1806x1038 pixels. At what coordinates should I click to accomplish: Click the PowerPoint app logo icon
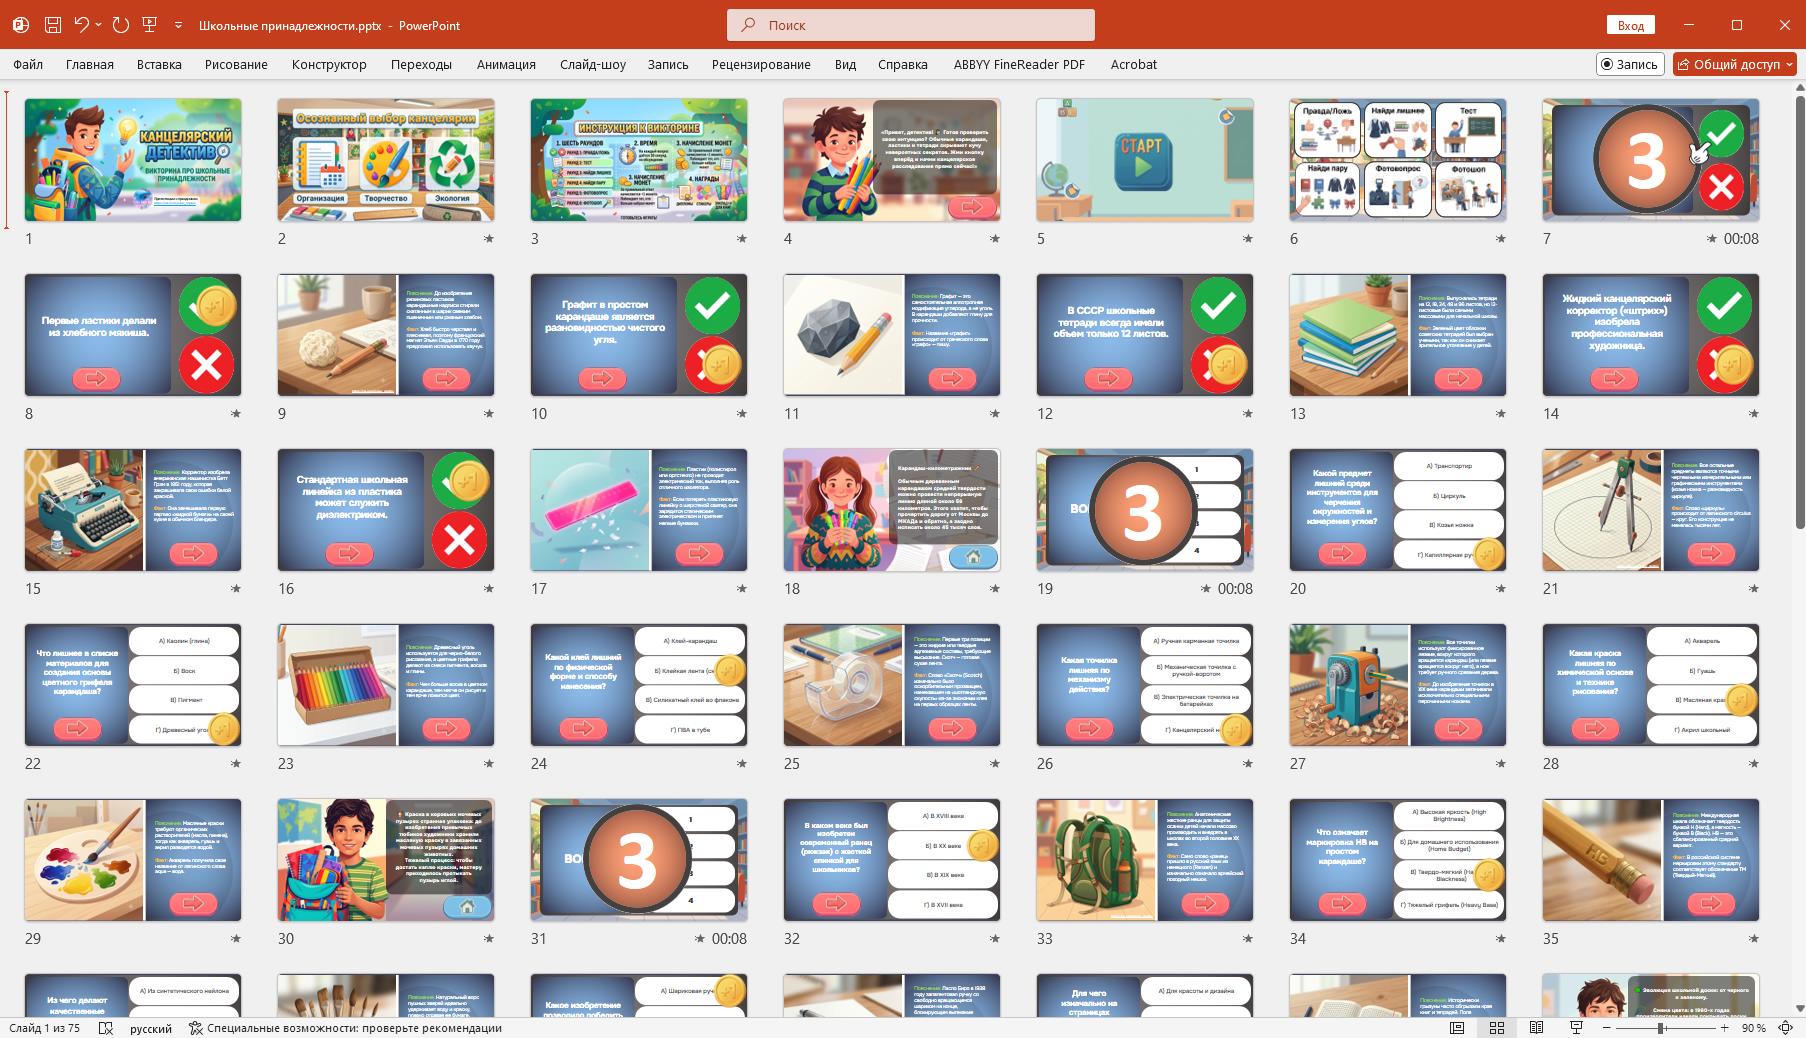pos(21,25)
